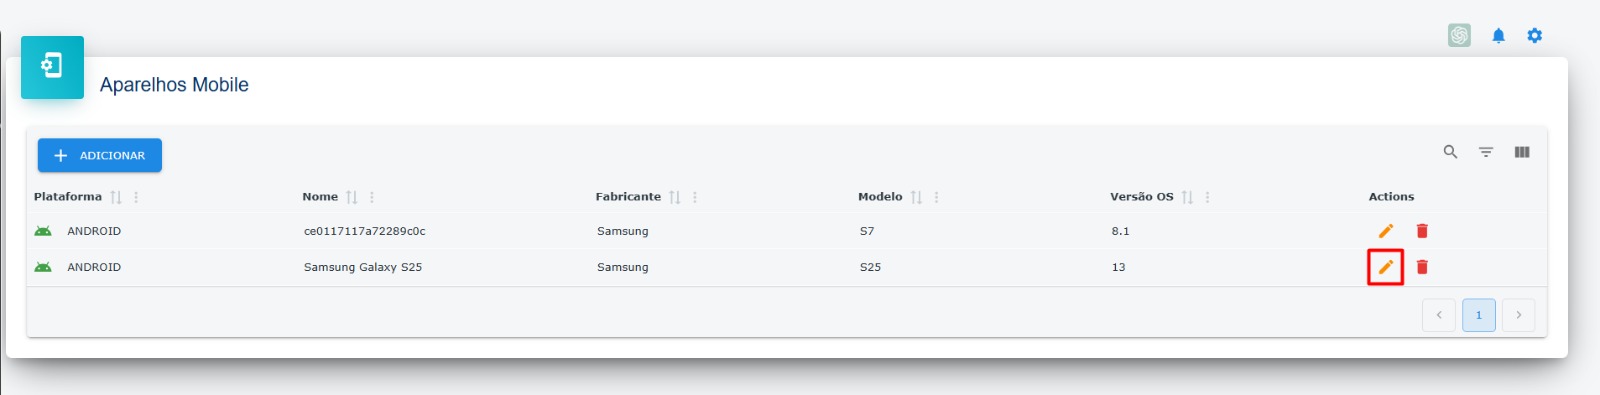
Task: Sort table by Nome column
Action: pyautogui.click(x=352, y=197)
